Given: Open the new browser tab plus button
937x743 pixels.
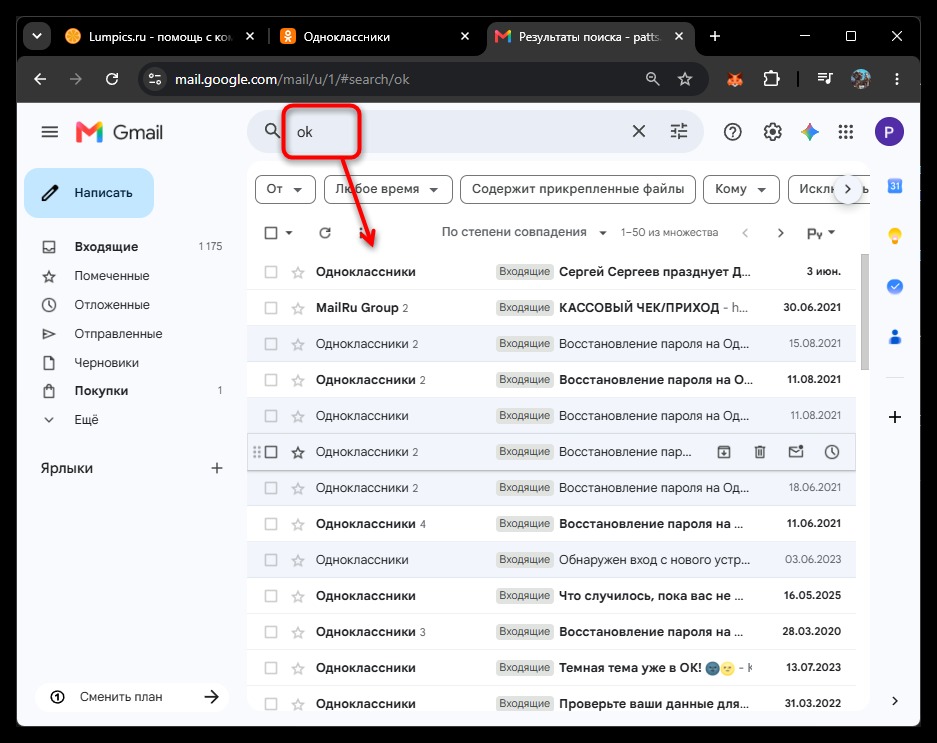Looking at the screenshot, I should 715,36.
